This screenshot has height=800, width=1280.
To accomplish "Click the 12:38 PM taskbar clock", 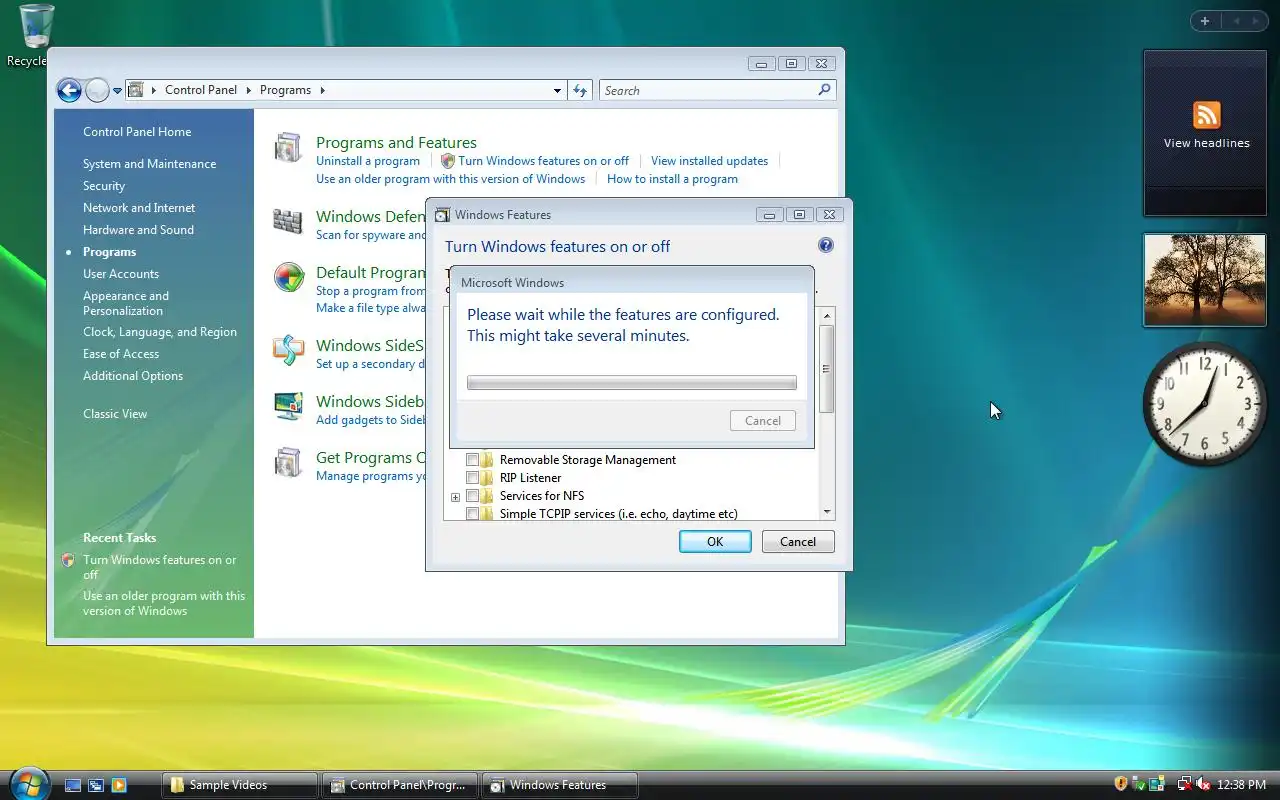I will [x=1242, y=785].
